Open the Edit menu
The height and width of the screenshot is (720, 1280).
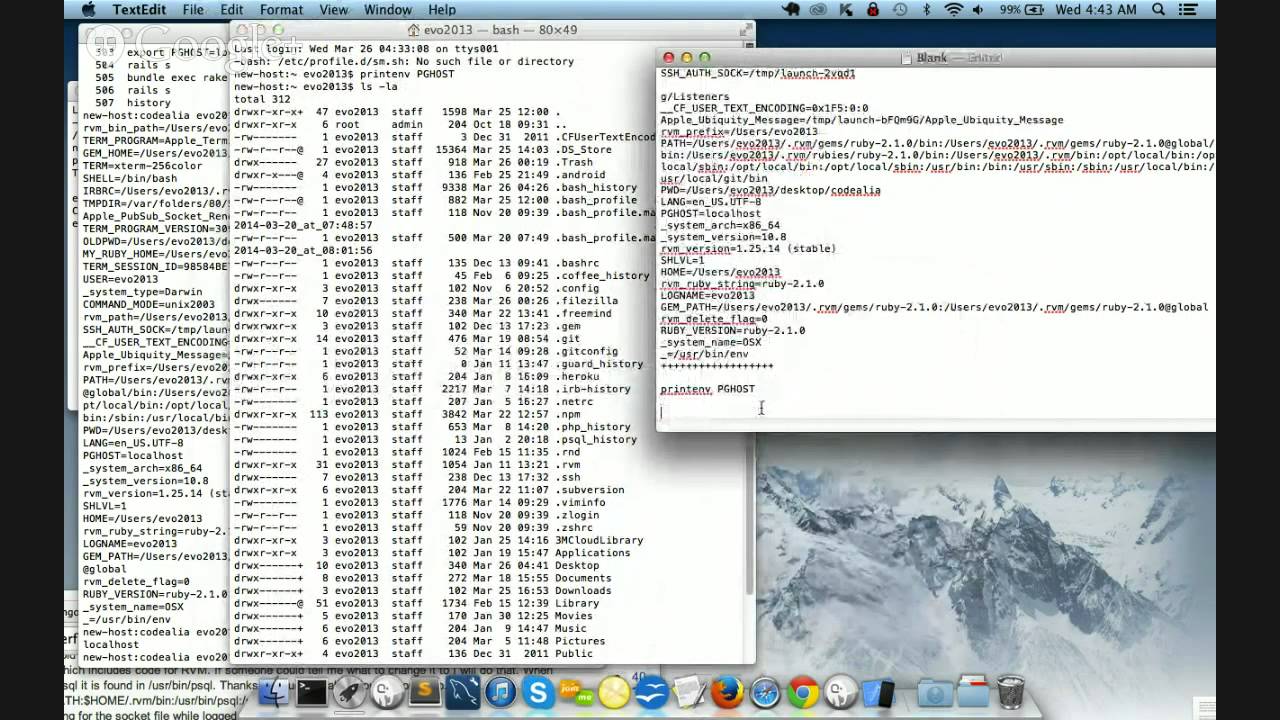(232, 9)
